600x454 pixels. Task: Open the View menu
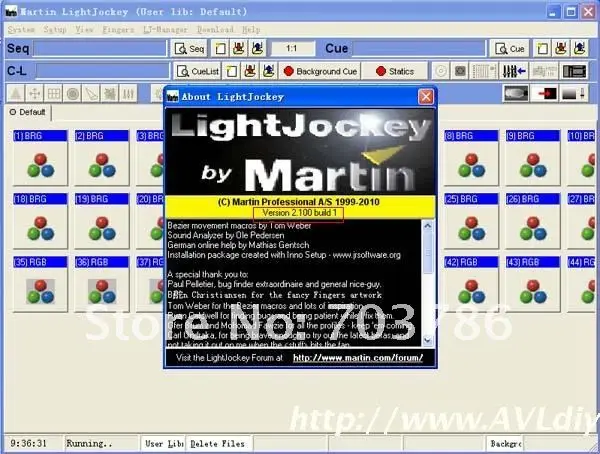click(x=84, y=29)
